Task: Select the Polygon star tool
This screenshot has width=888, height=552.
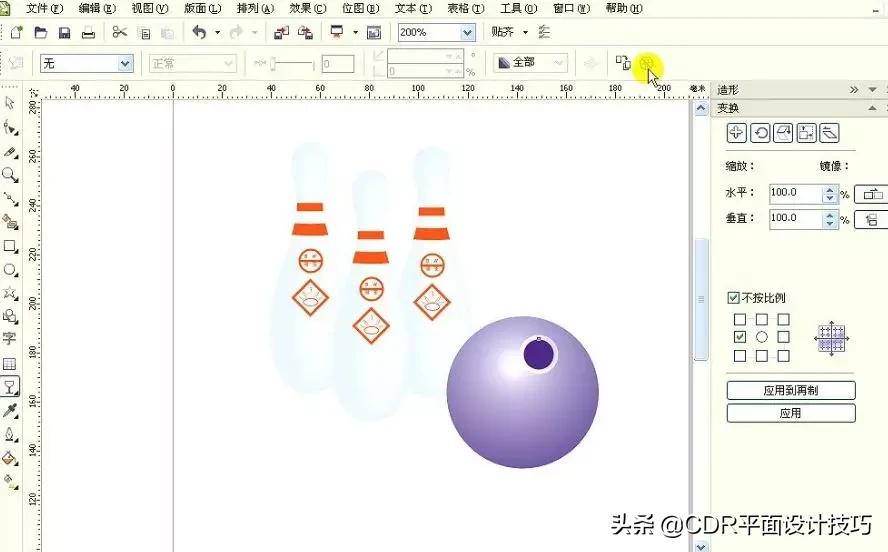Action: (10, 293)
